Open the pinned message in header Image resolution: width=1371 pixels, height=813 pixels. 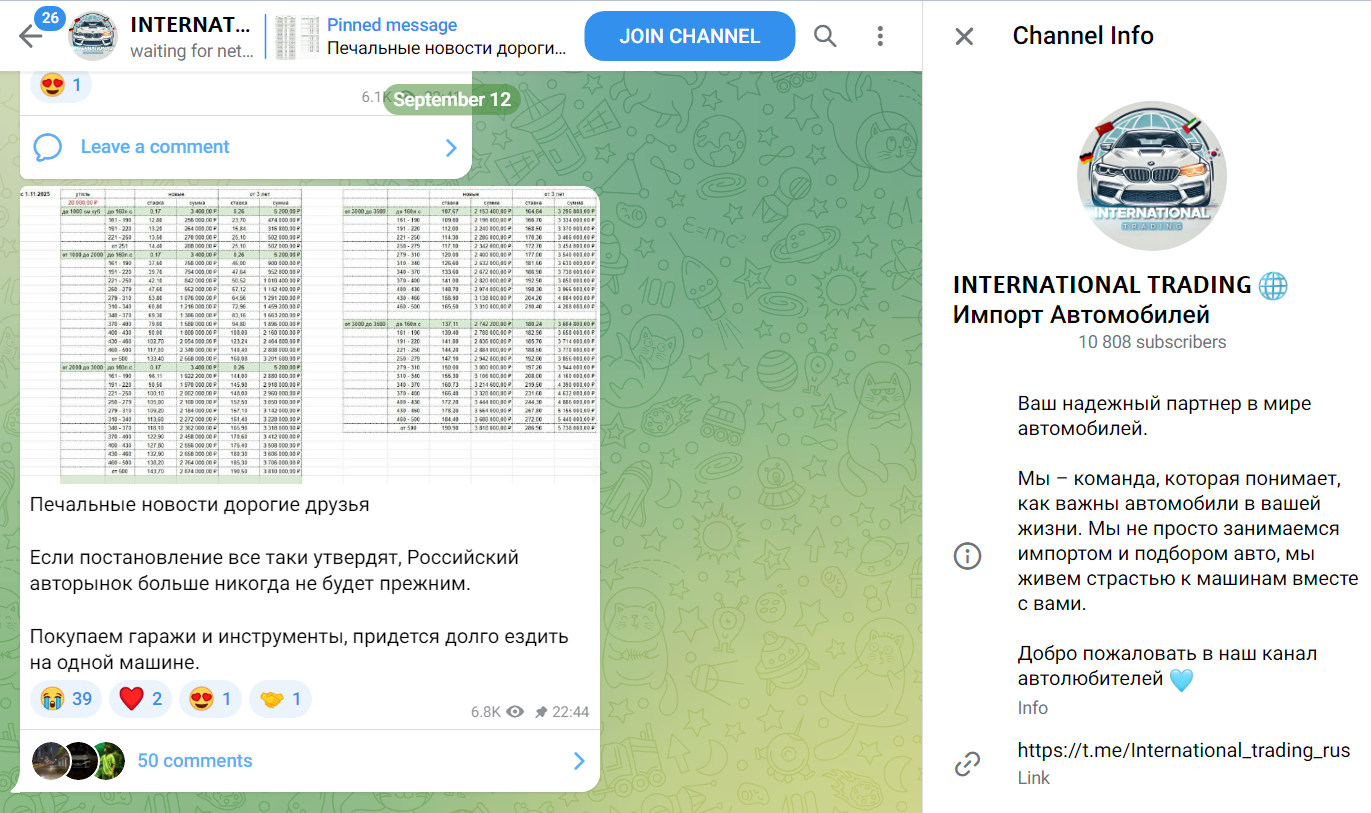(x=420, y=37)
